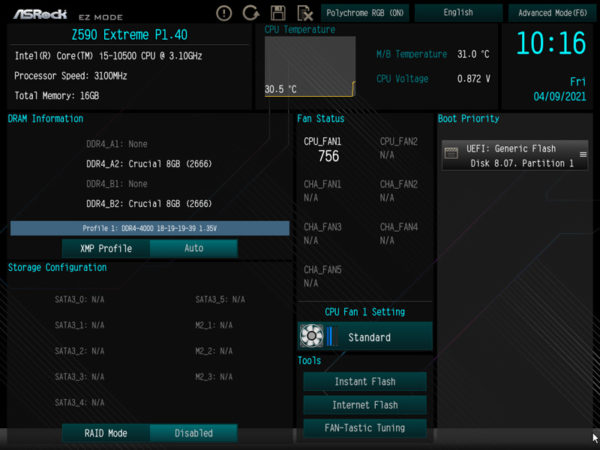The image size is (600, 450).
Task: Click DDR4_B1: None slot
Action: [x=117, y=184]
